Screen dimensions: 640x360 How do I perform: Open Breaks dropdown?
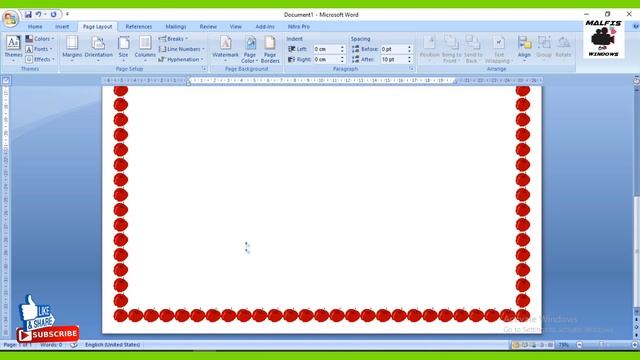tap(173, 39)
